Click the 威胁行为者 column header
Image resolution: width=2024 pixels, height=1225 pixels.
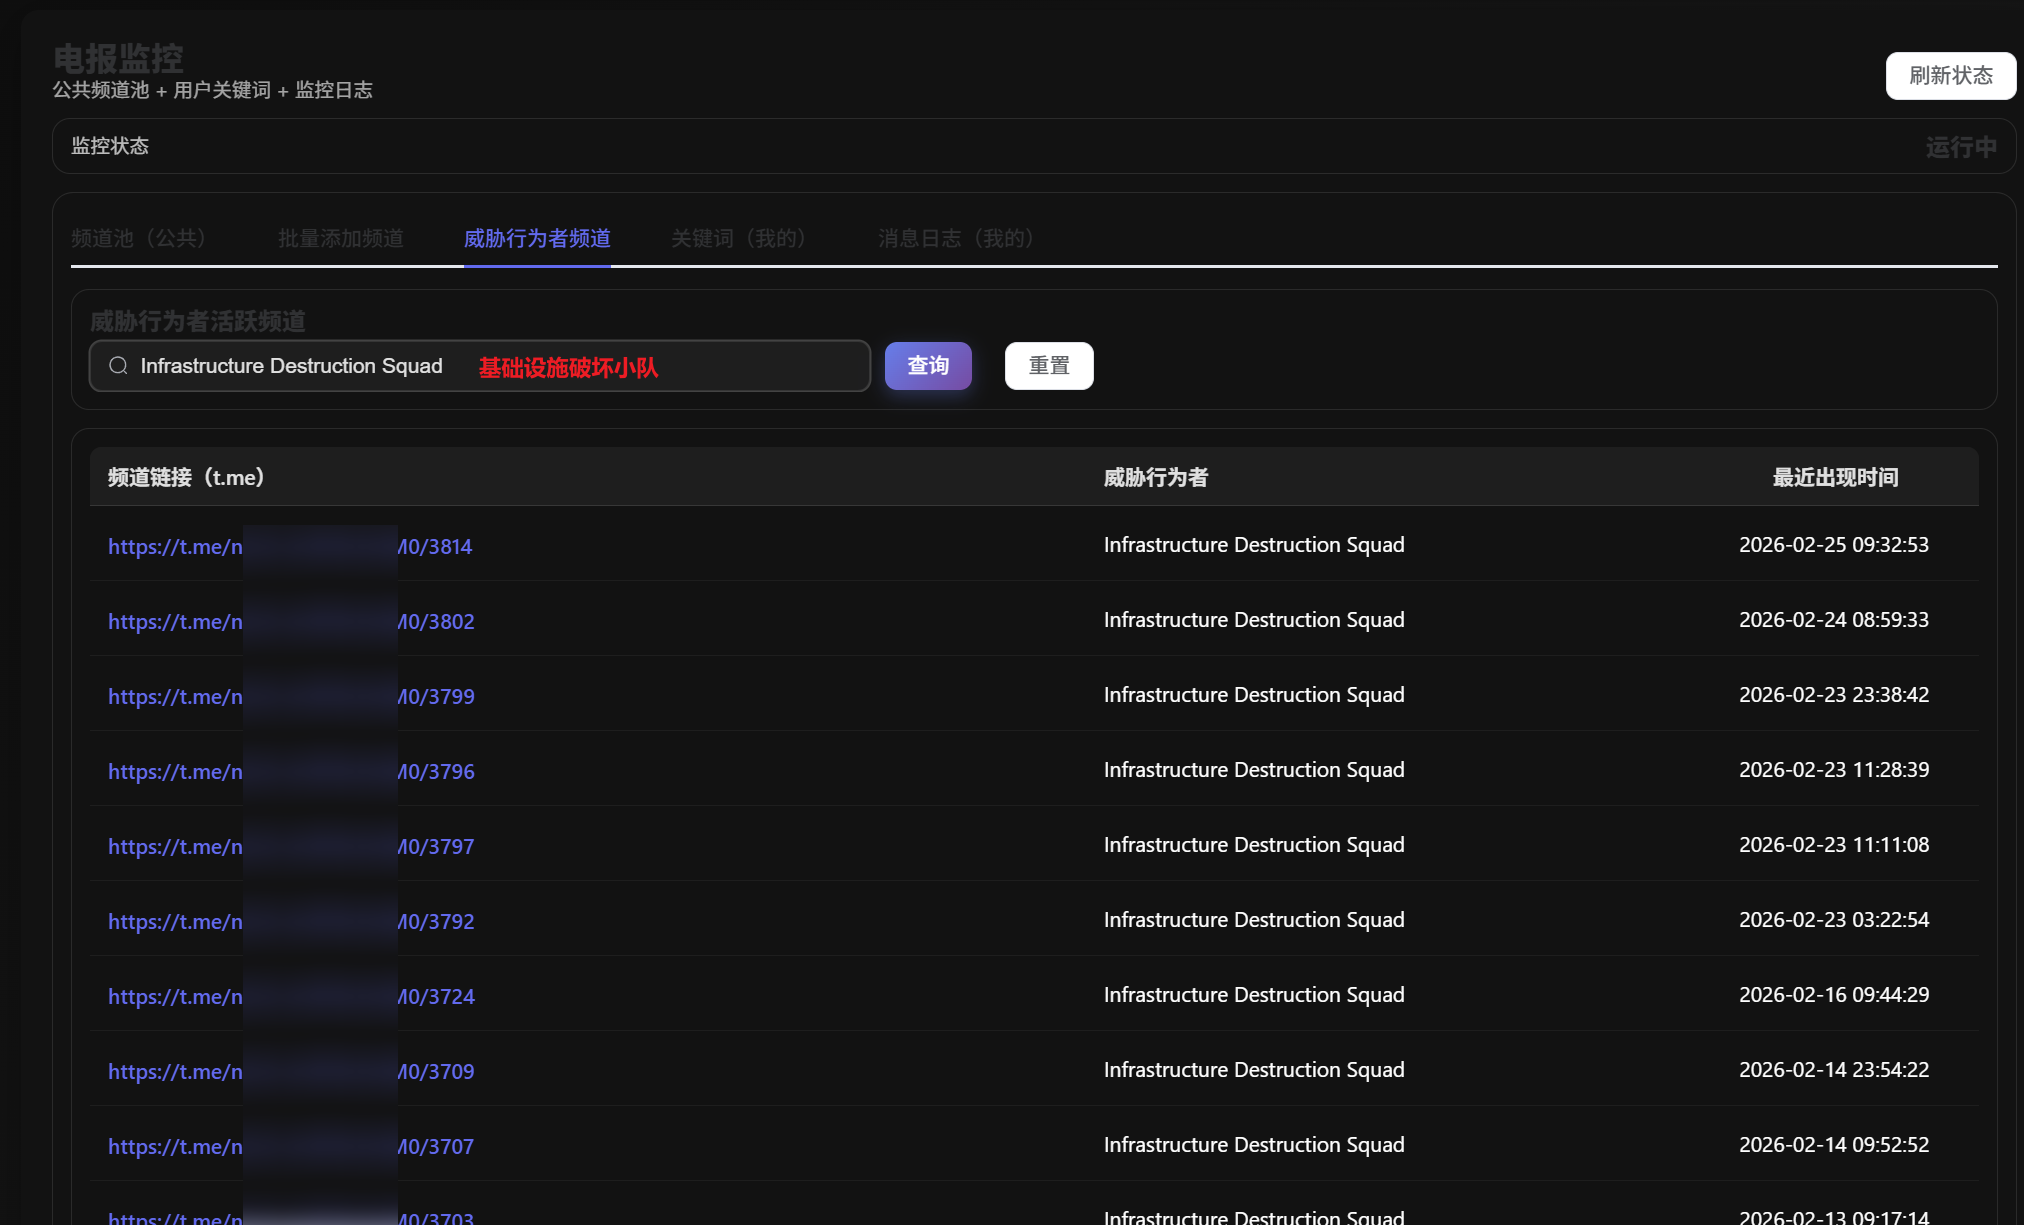pos(1155,477)
